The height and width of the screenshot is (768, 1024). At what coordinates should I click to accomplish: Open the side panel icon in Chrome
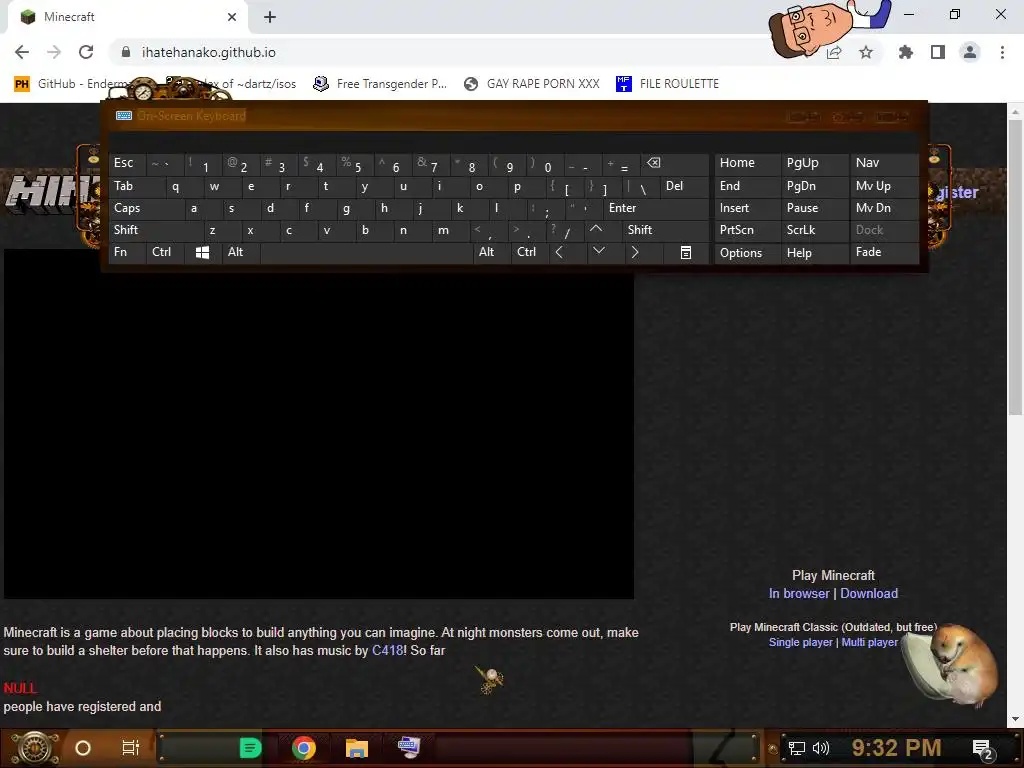(x=938, y=52)
